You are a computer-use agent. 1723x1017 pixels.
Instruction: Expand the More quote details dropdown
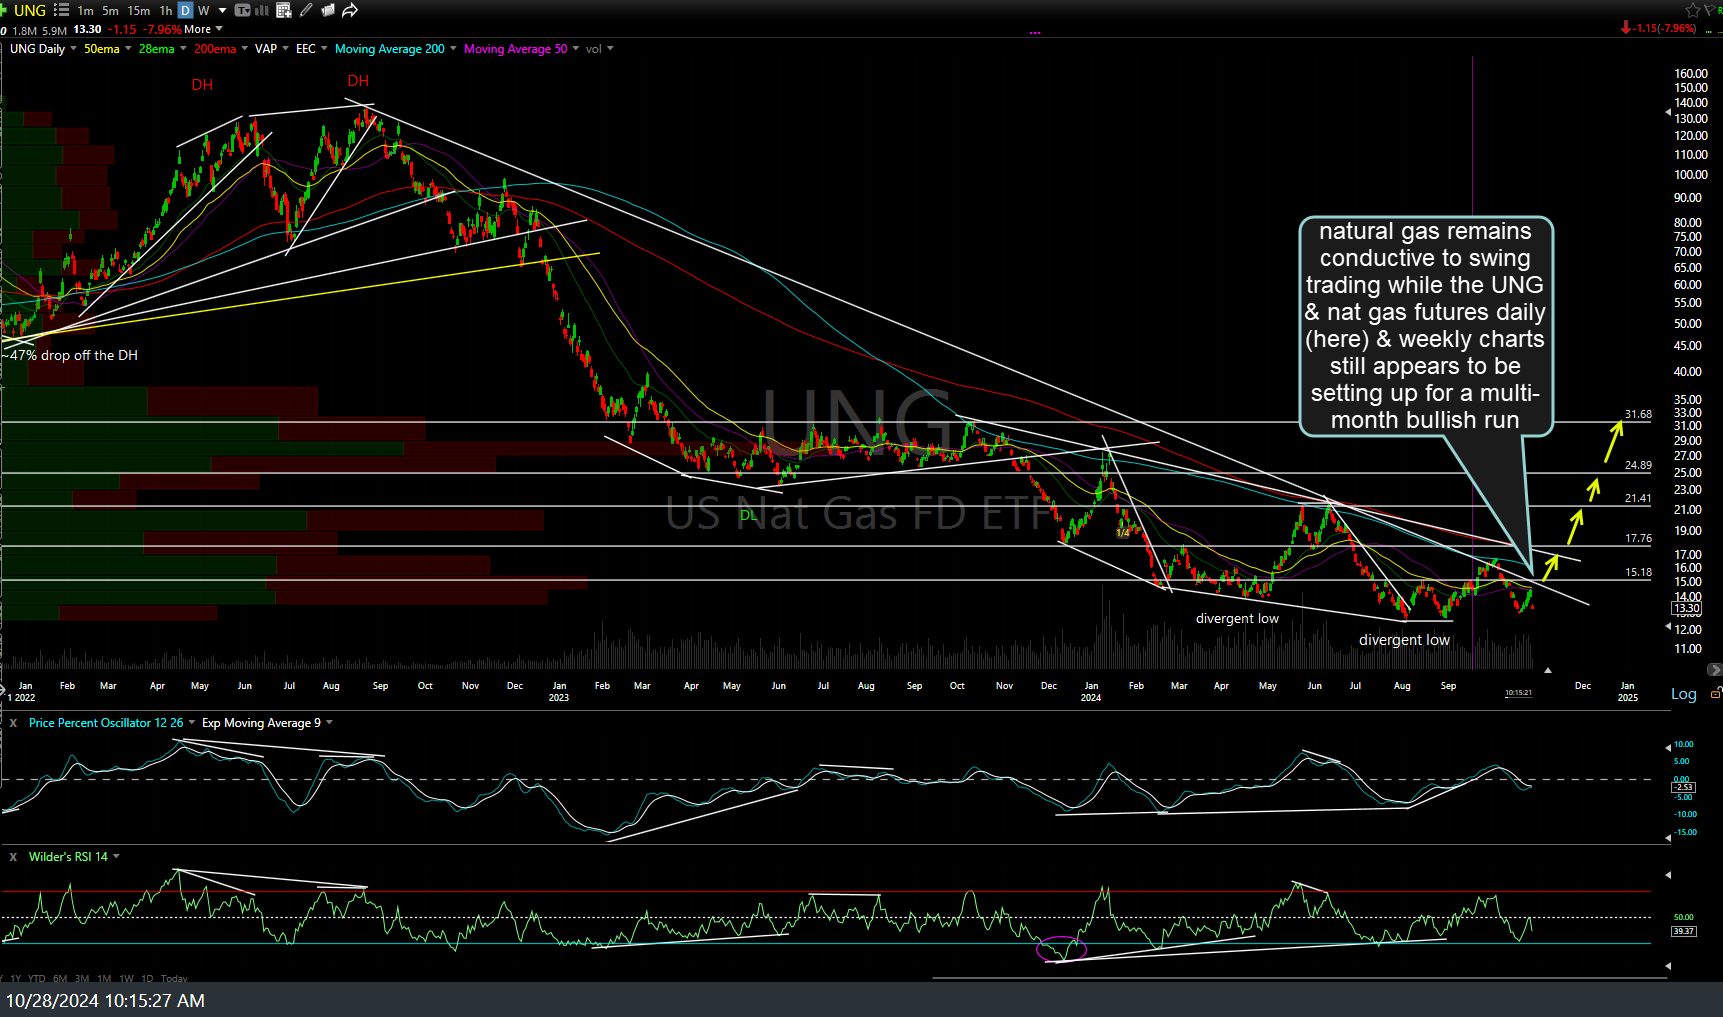[x=203, y=29]
